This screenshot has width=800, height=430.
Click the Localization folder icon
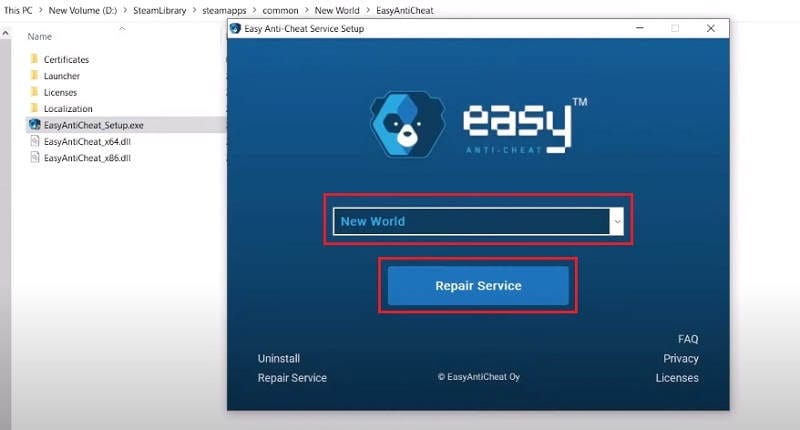point(34,108)
